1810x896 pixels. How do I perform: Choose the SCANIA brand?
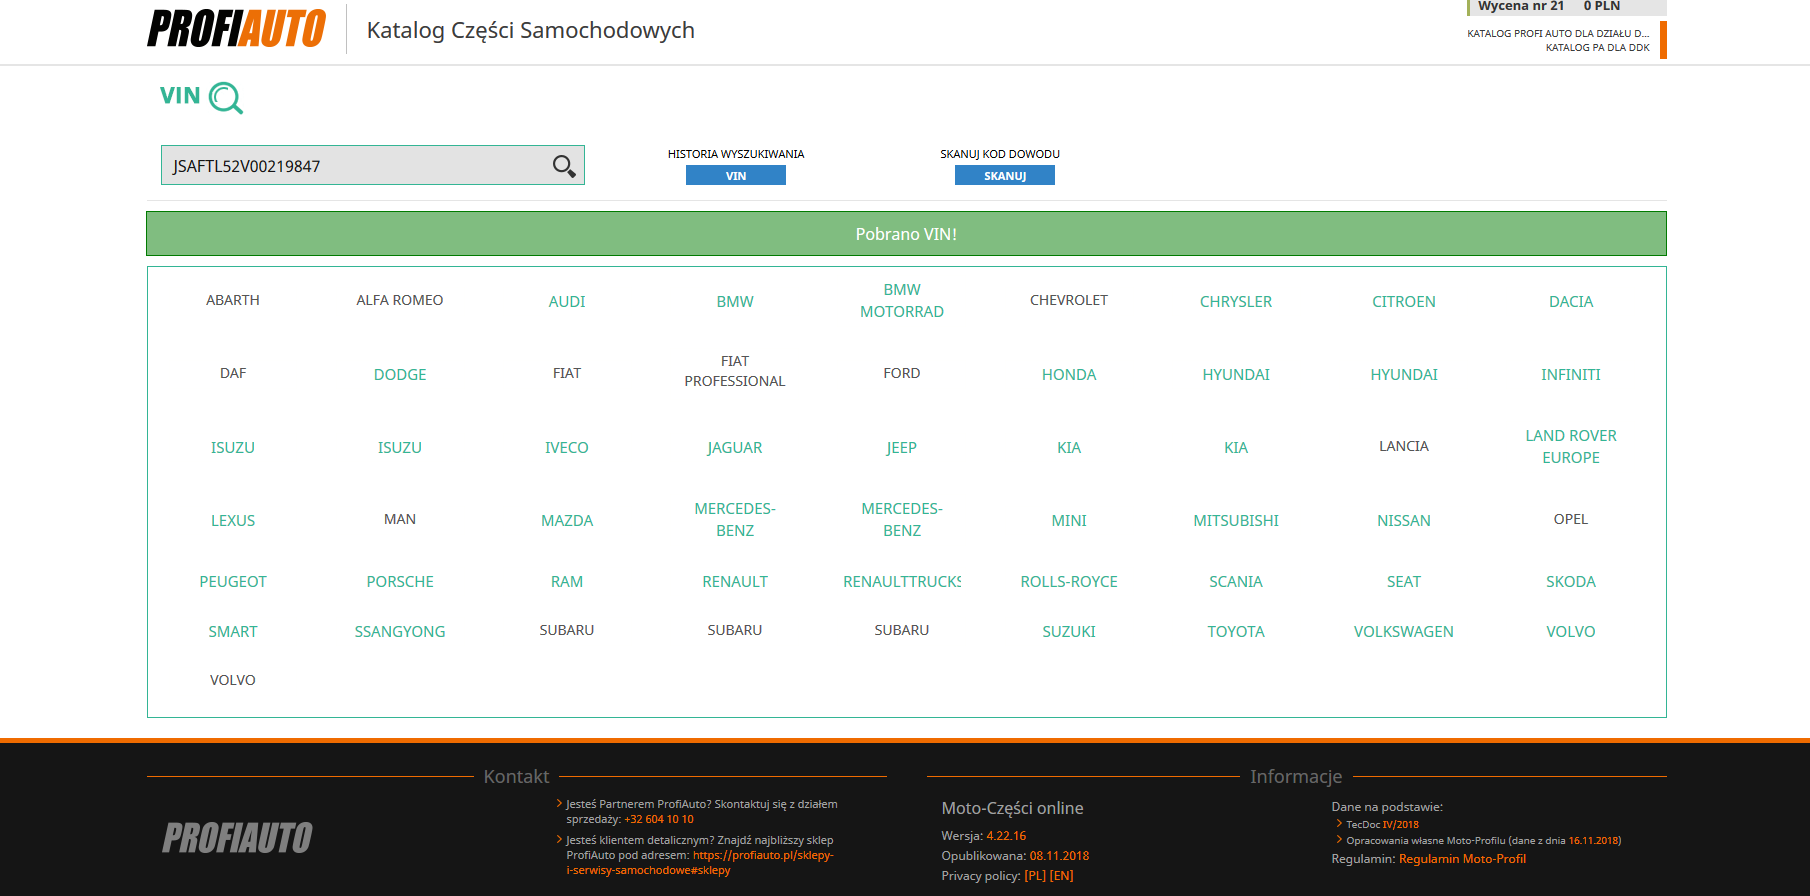coord(1236,581)
